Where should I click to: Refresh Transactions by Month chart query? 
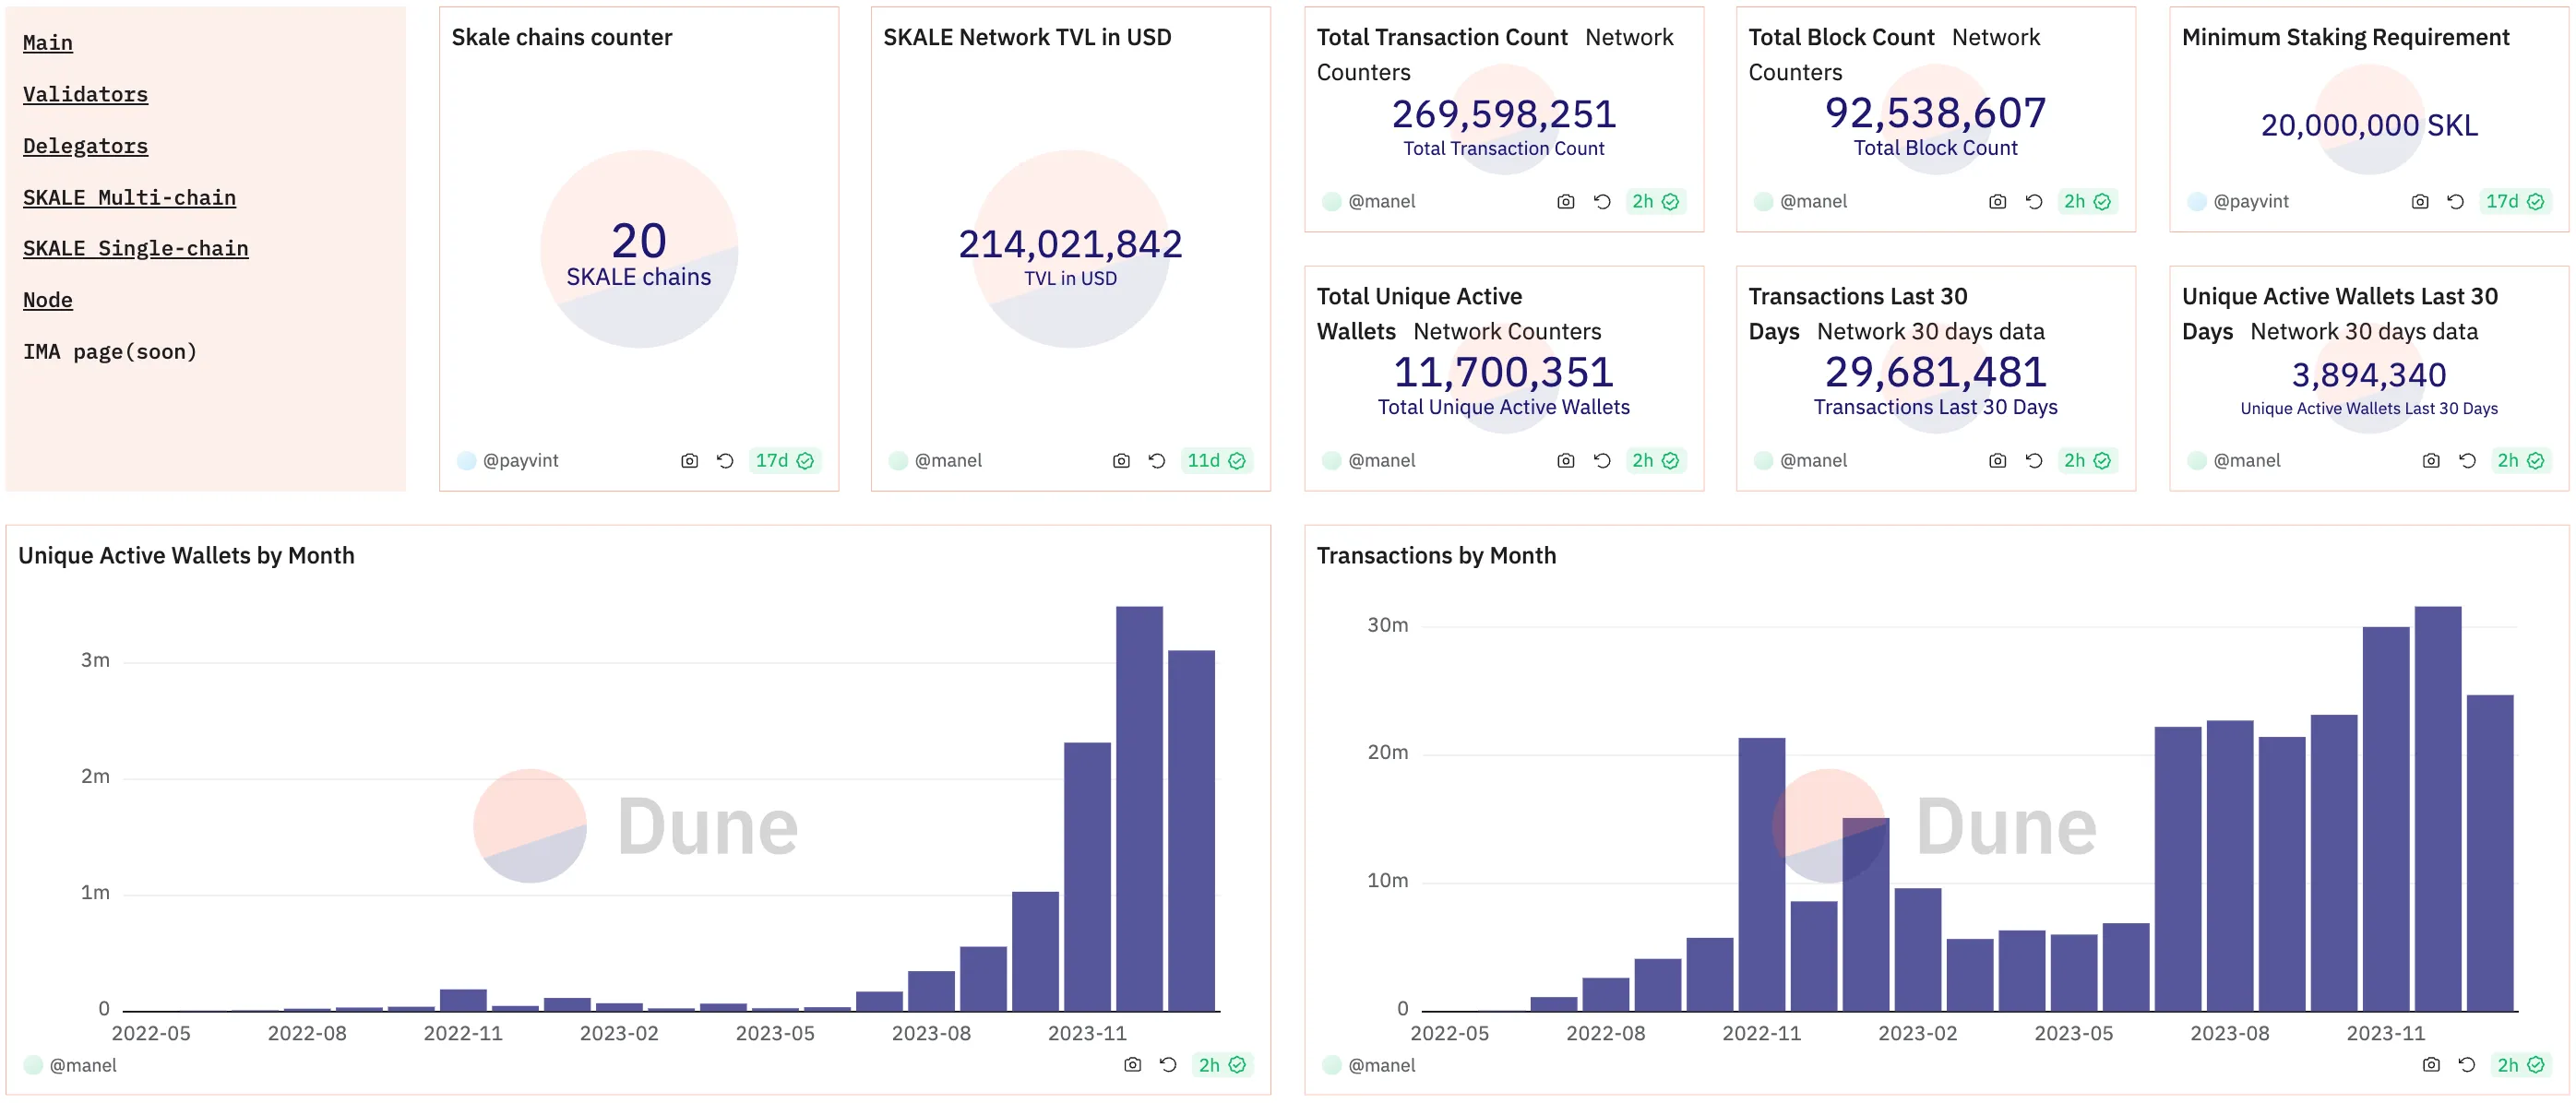[2467, 1066]
